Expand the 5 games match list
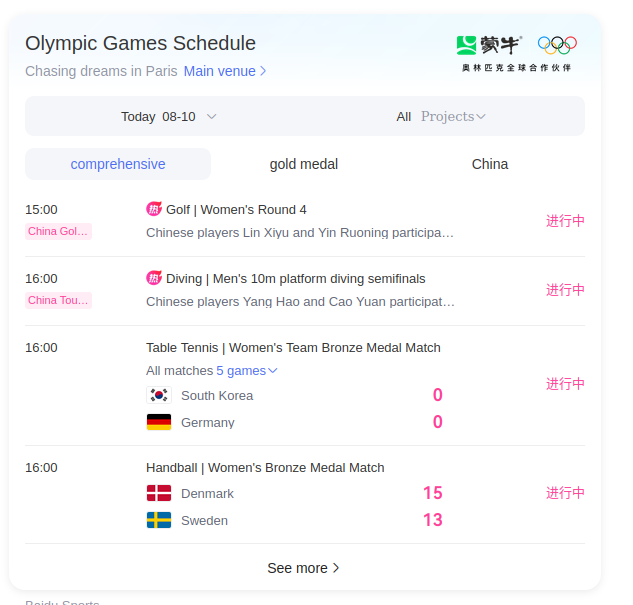633x605 pixels. [x=247, y=371]
